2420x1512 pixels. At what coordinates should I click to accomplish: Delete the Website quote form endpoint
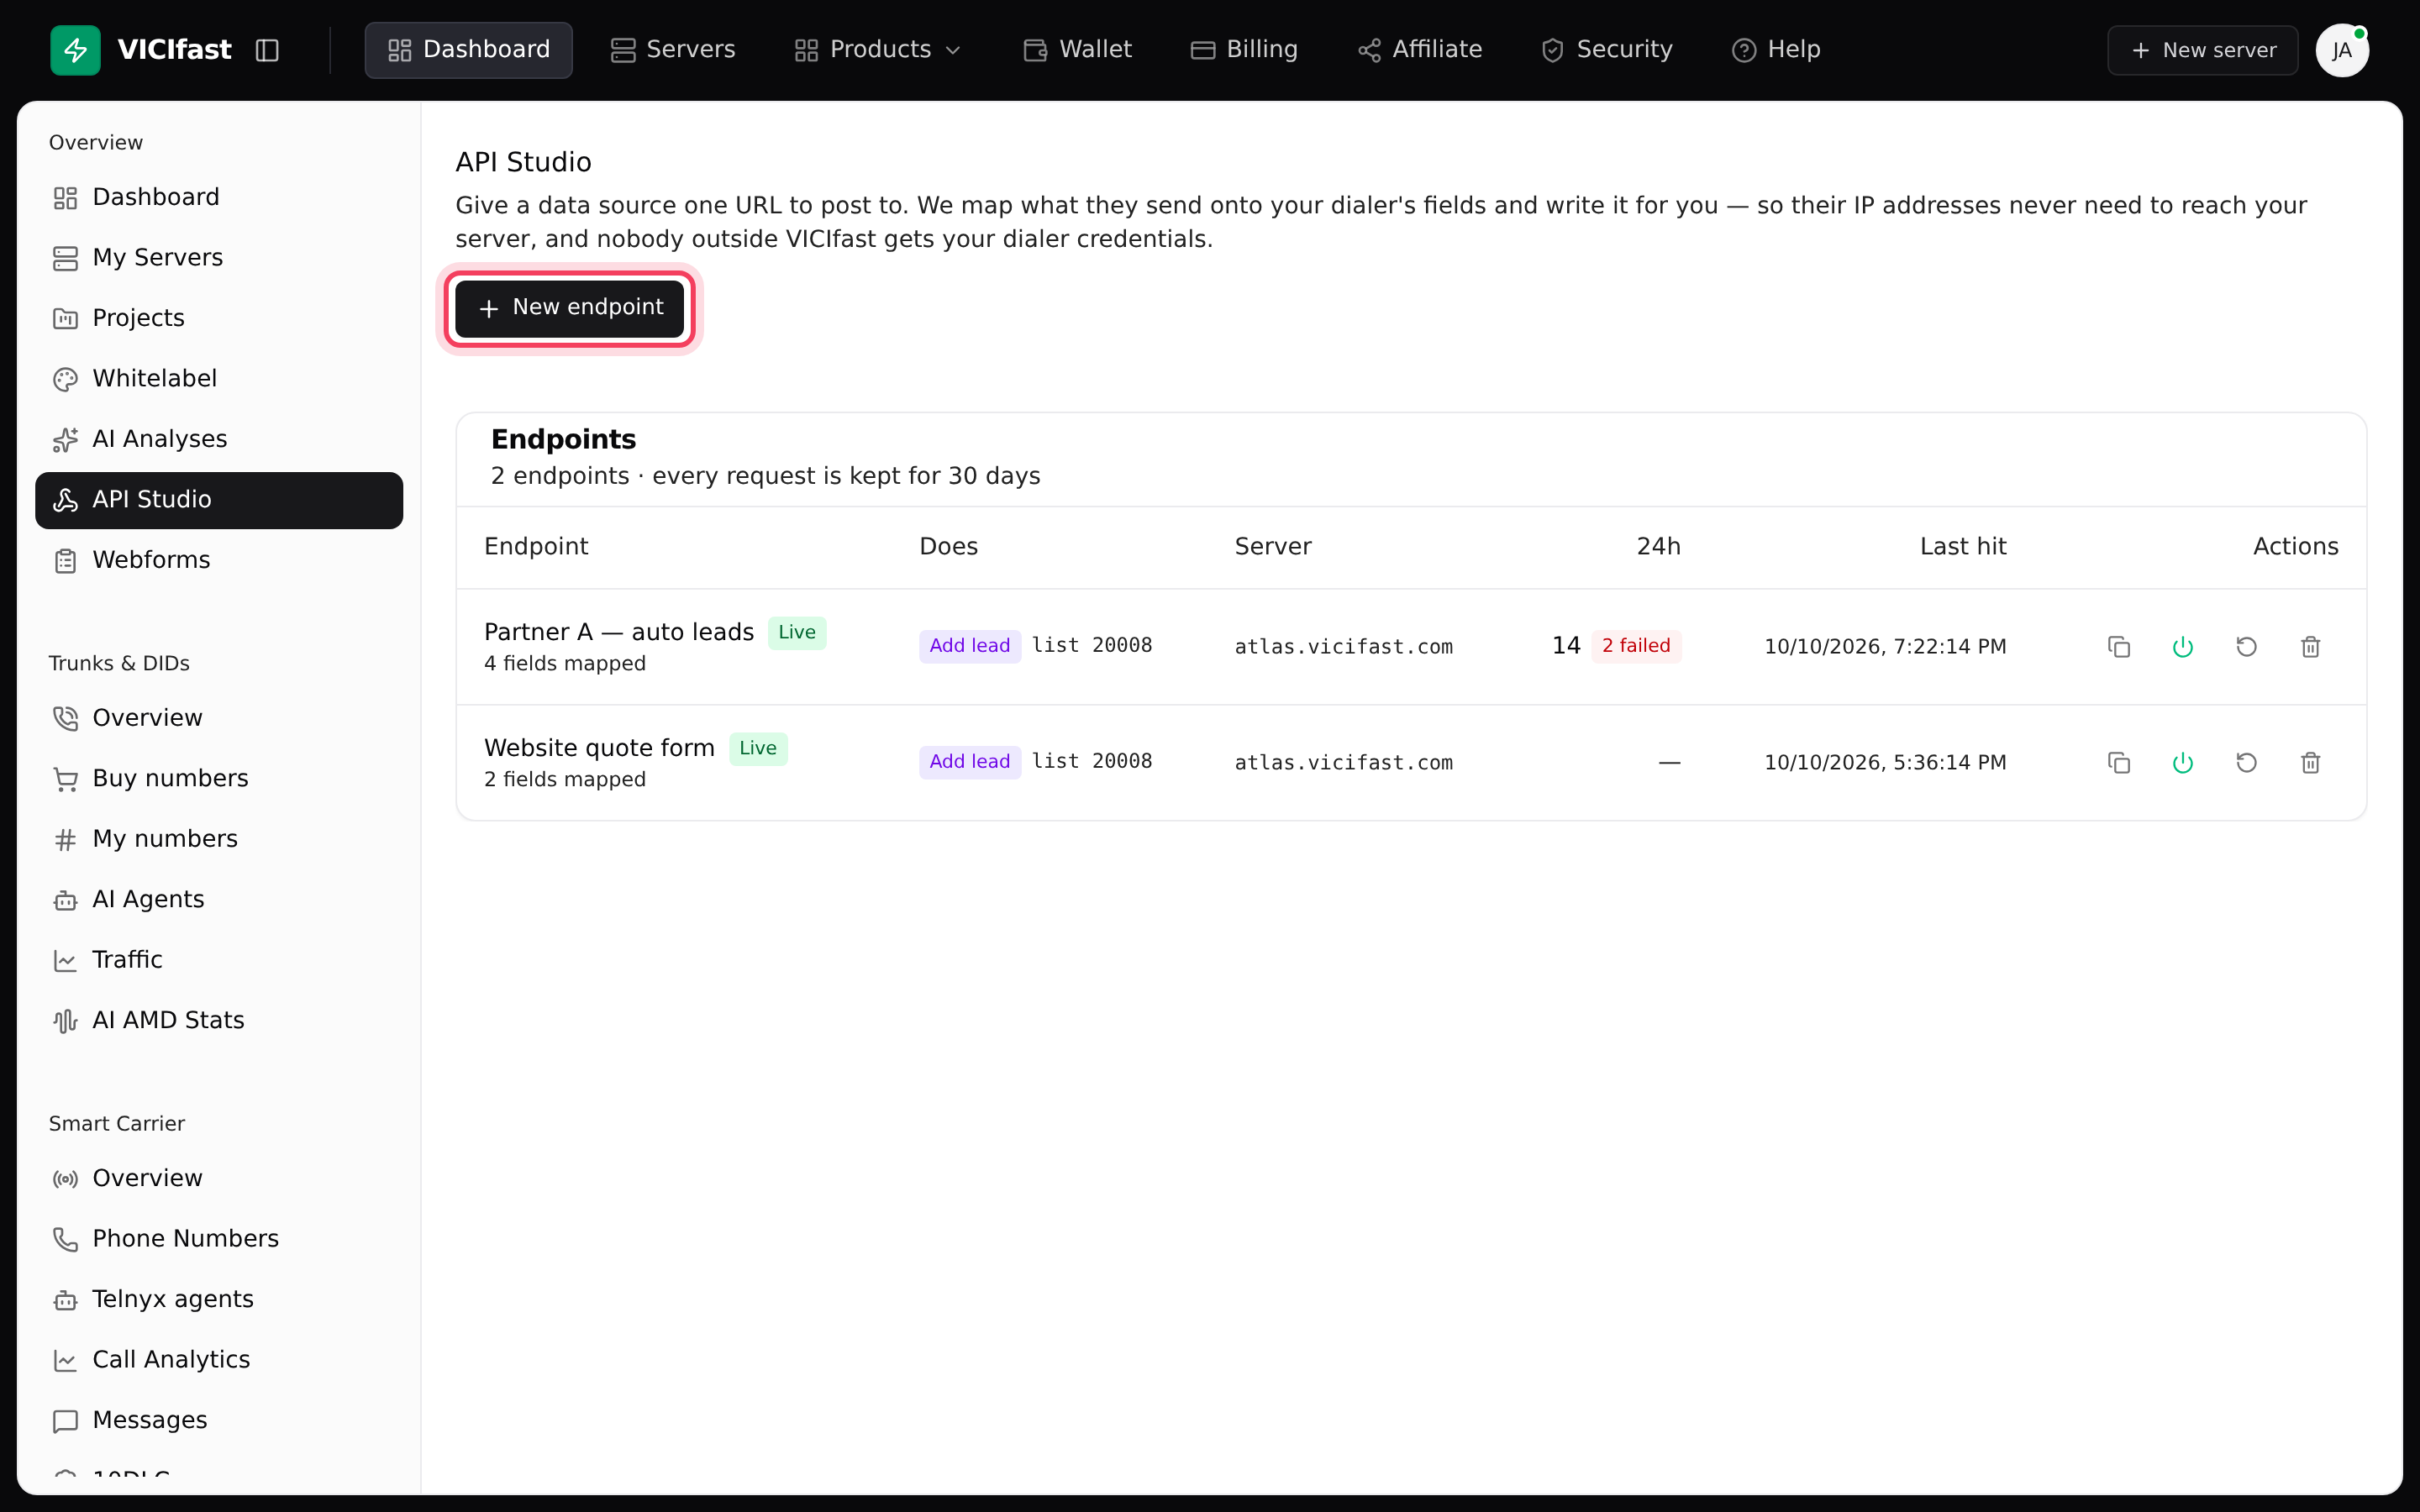pyautogui.click(x=2311, y=763)
